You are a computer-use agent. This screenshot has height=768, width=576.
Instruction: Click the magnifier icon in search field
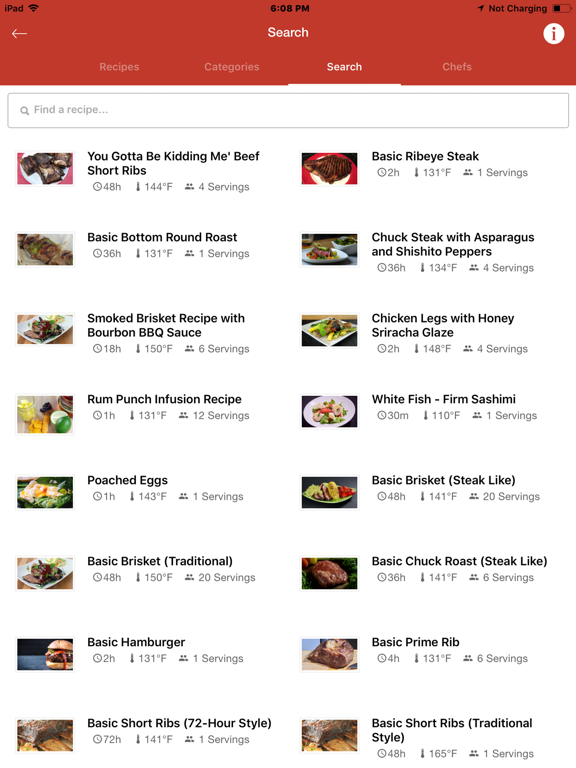pyautogui.click(x=24, y=111)
